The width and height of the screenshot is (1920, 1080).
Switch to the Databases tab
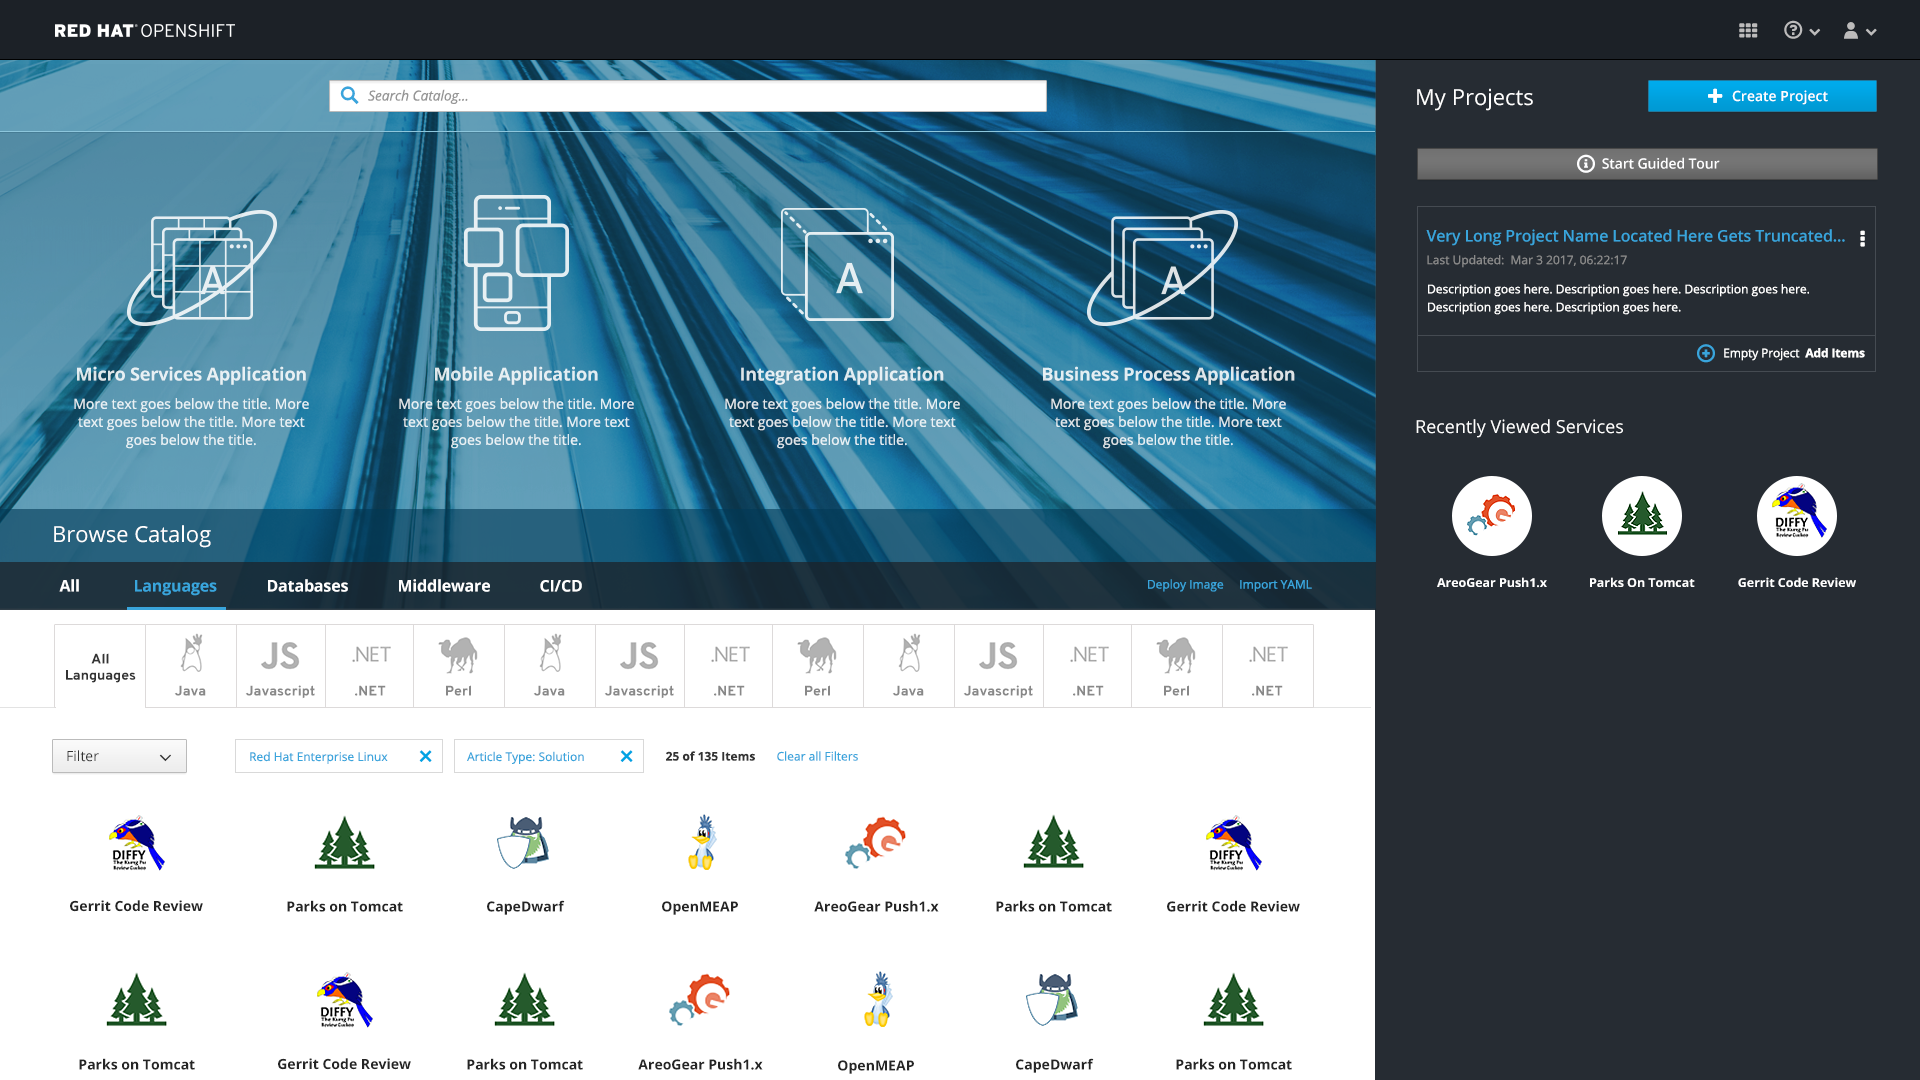coord(307,586)
